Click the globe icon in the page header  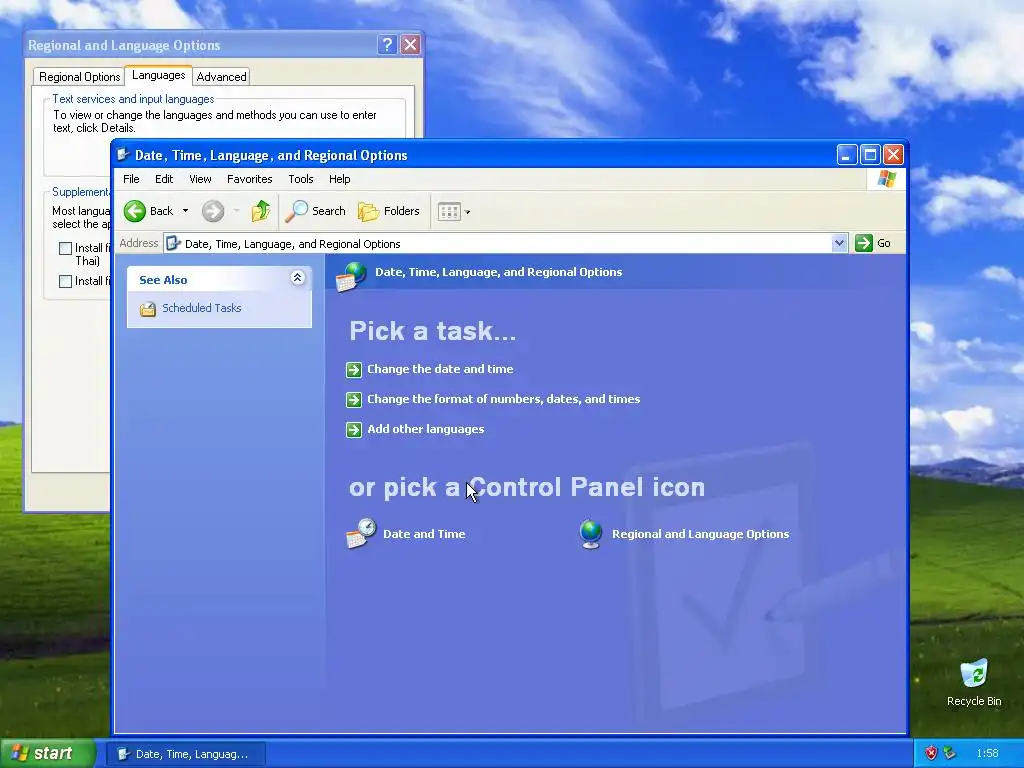click(351, 276)
